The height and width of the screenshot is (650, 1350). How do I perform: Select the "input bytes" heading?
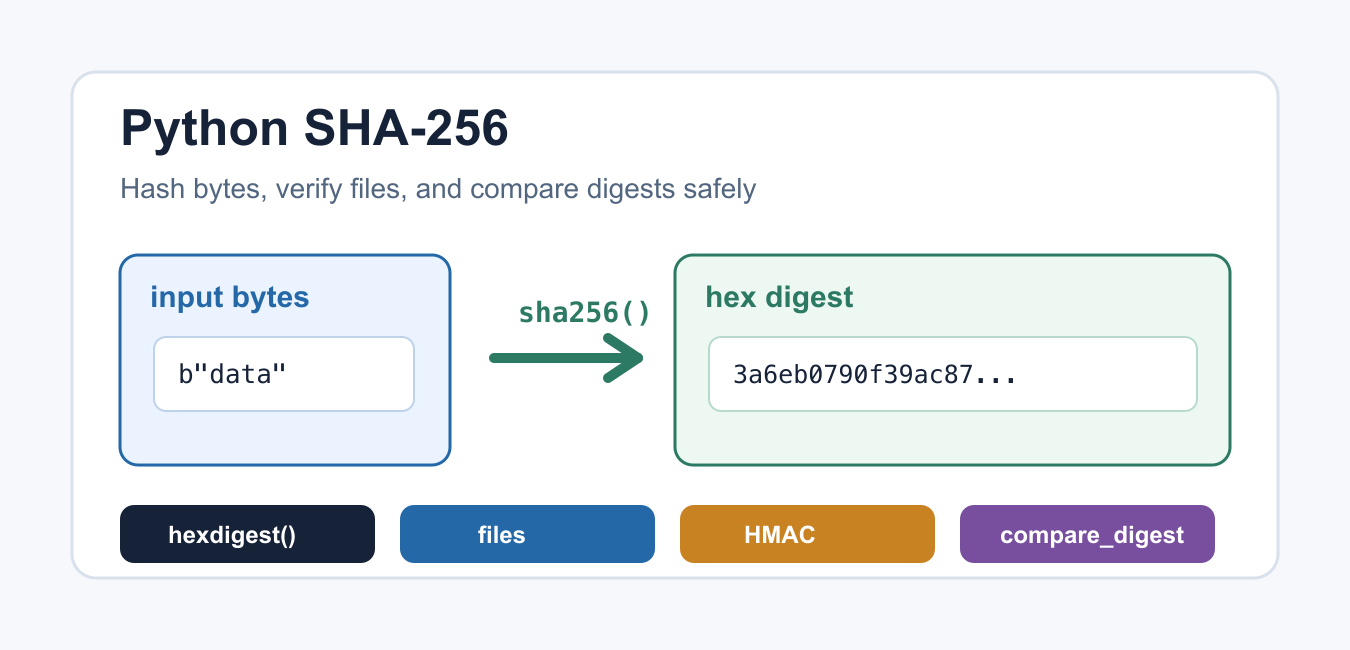tap(230, 297)
